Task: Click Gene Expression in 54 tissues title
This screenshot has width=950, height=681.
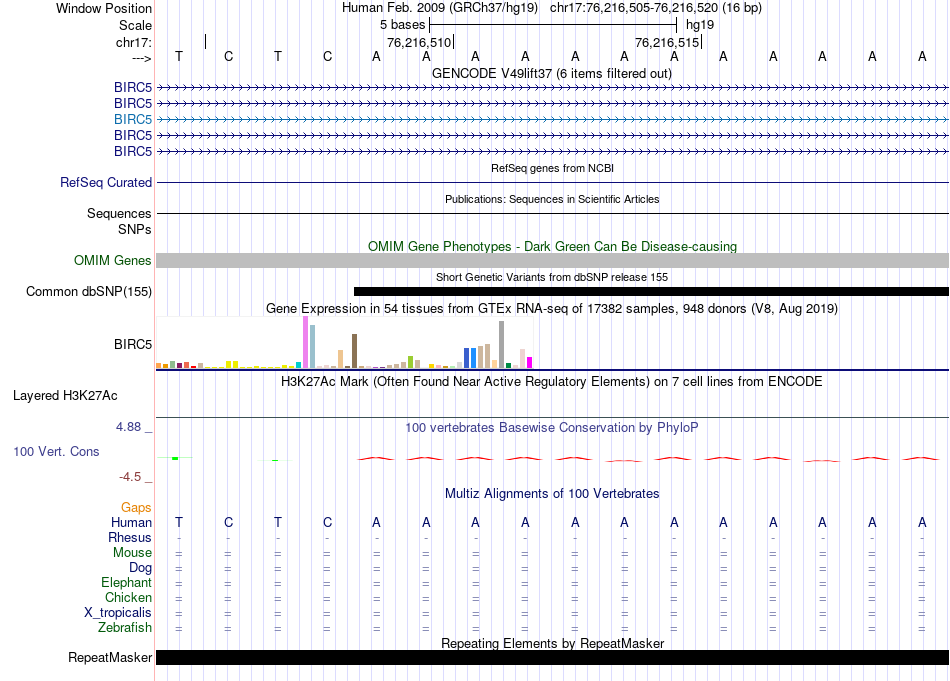Action: point(552,308)
